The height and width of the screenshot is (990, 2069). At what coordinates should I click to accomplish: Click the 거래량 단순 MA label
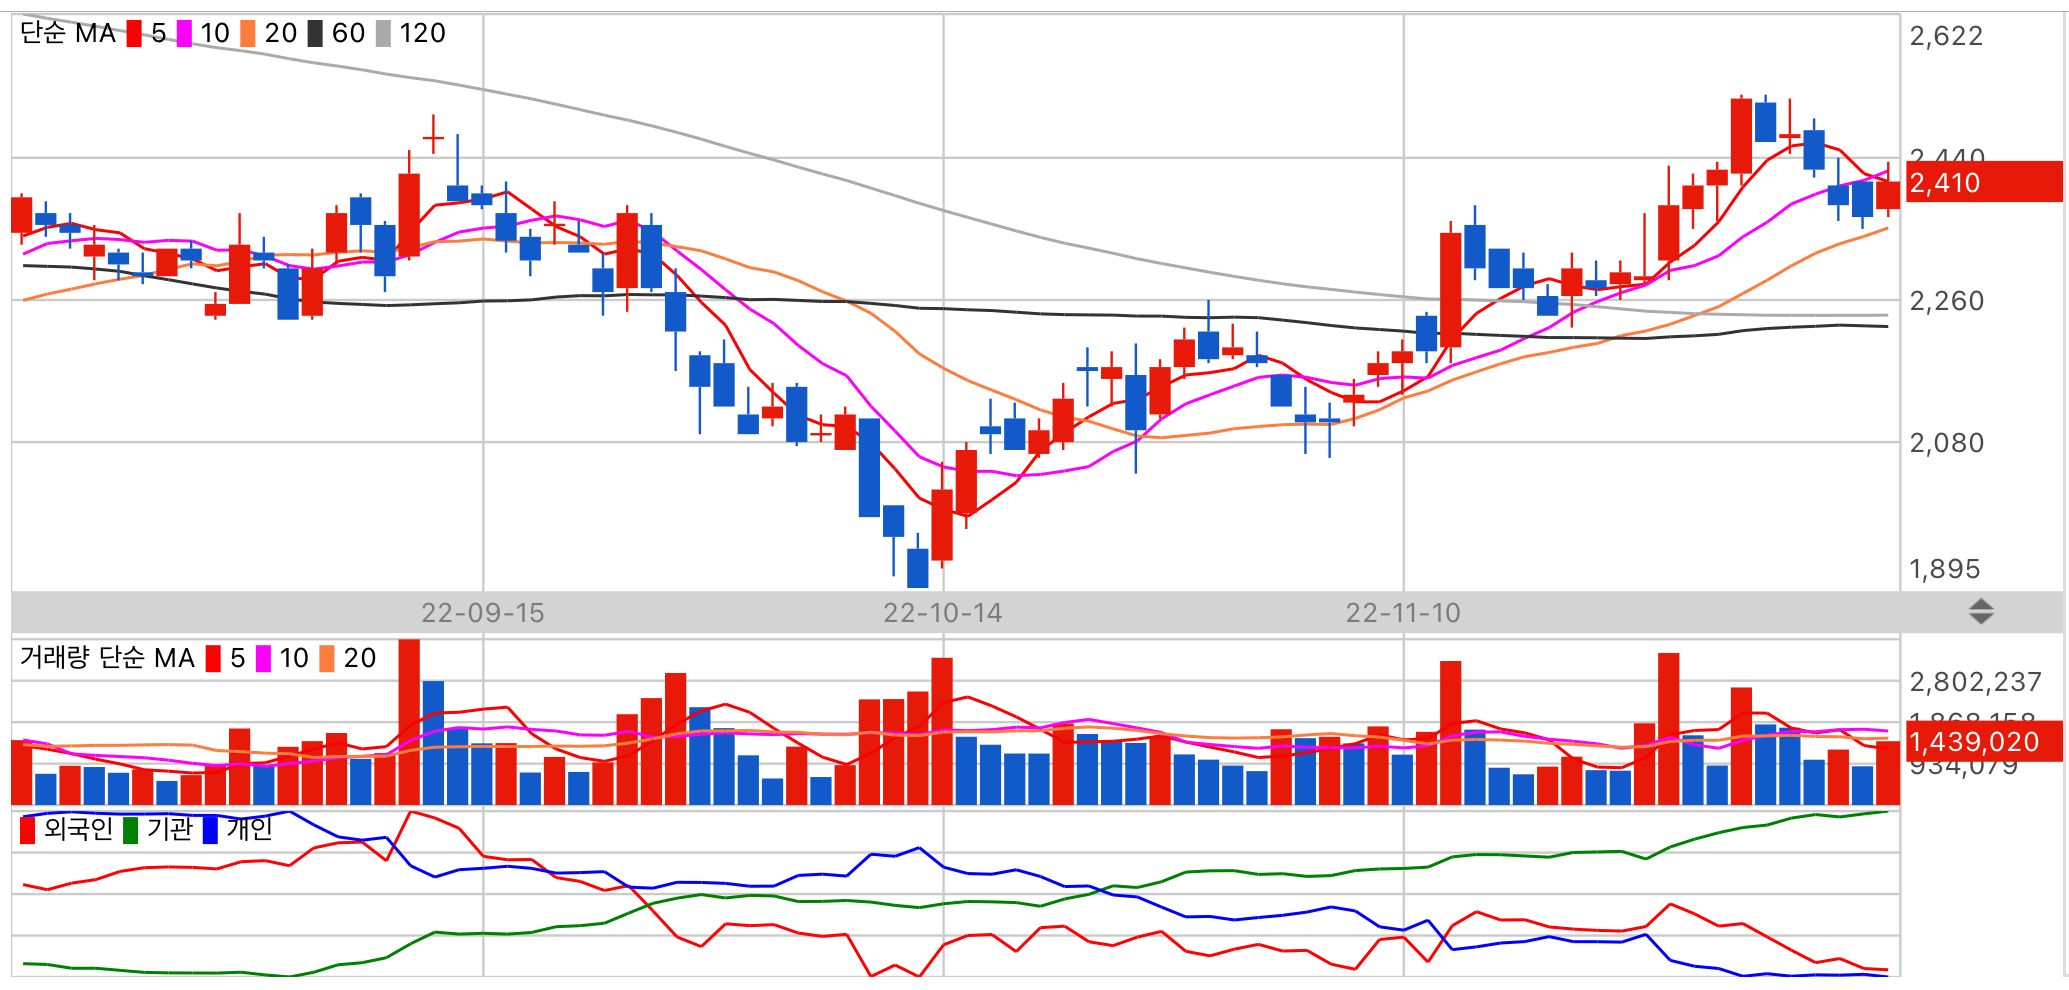tap(107, 658)
